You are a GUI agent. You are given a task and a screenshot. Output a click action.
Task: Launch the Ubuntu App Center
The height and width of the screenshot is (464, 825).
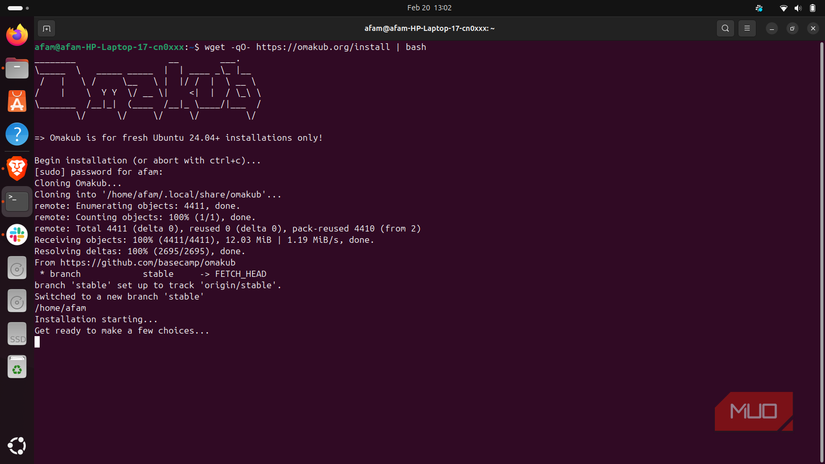tap(17, 102)
